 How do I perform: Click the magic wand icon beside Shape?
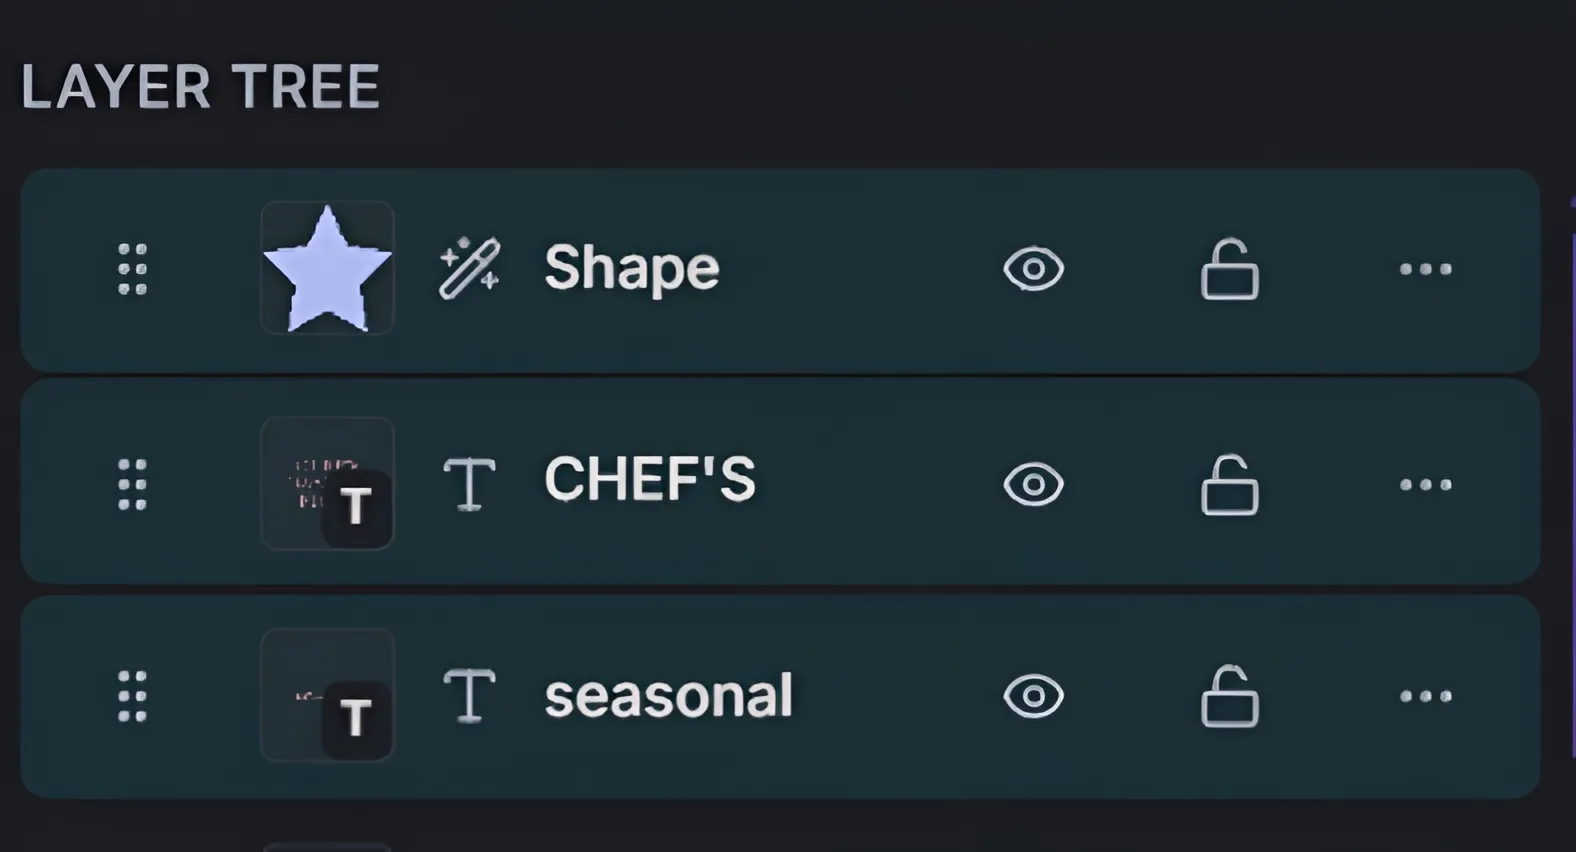tap(469, 269)
